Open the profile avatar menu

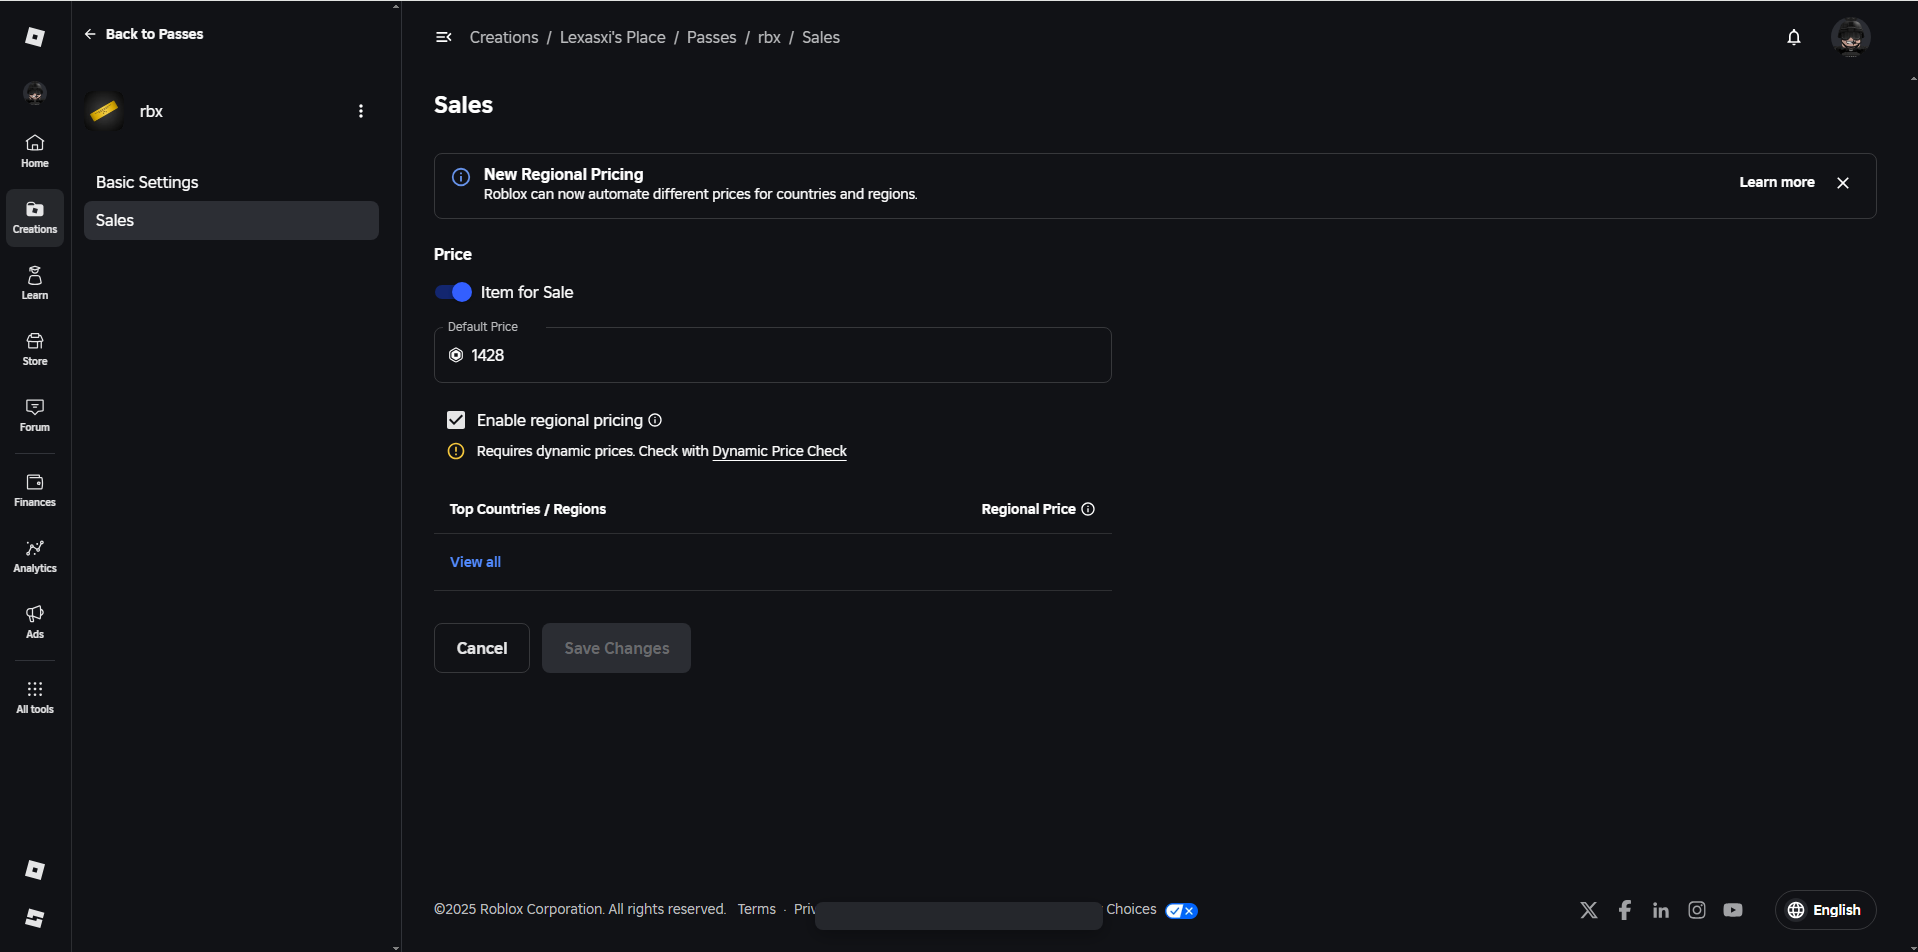1851,37
